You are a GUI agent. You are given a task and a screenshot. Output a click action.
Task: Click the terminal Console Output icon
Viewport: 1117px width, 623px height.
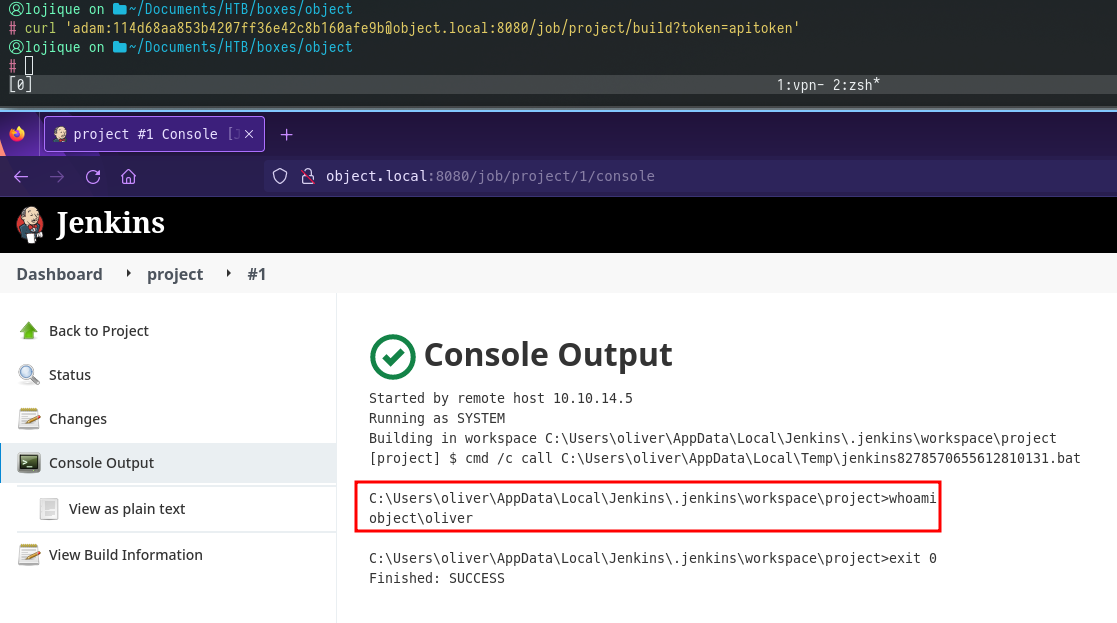click(29, 463)
